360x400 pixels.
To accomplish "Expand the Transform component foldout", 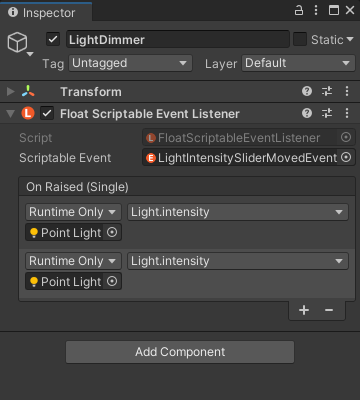I will pos(11,91).
